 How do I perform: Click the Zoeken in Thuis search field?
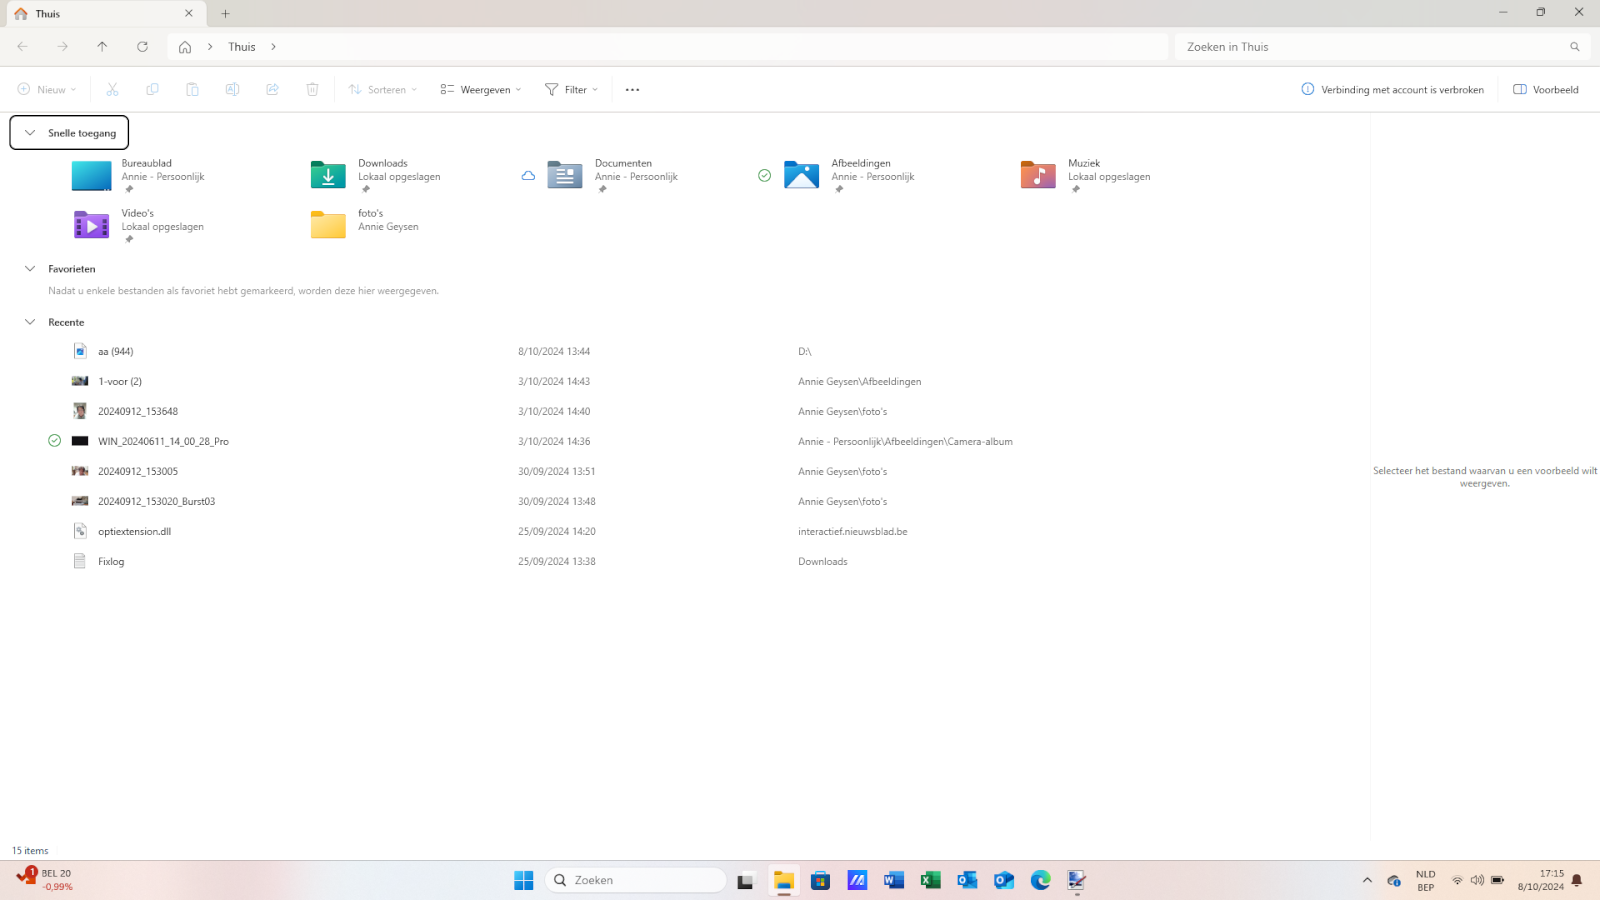tap(1370, 47)
